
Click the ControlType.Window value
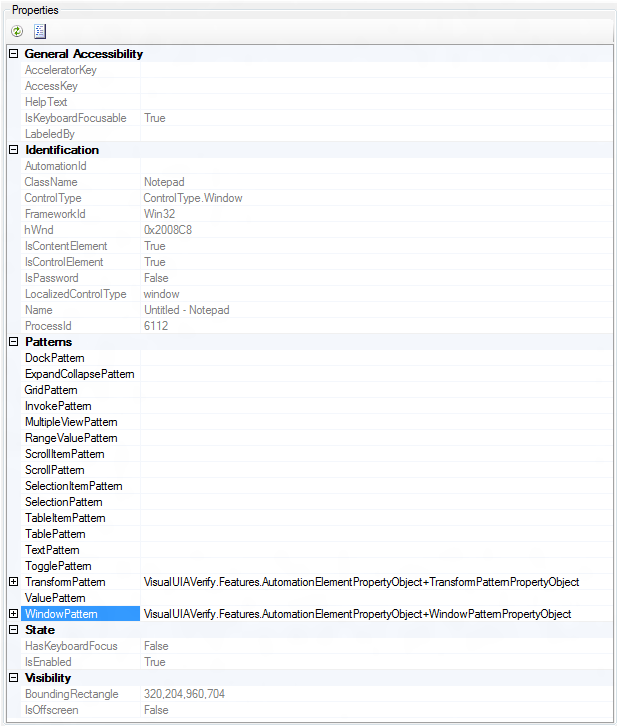(193, 198)
